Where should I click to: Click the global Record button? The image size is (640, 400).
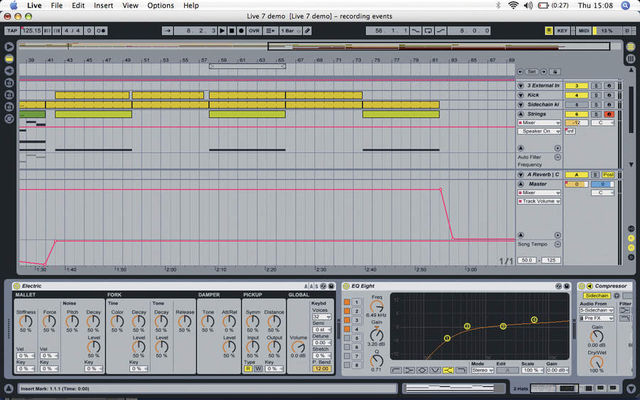pos(241,31)
